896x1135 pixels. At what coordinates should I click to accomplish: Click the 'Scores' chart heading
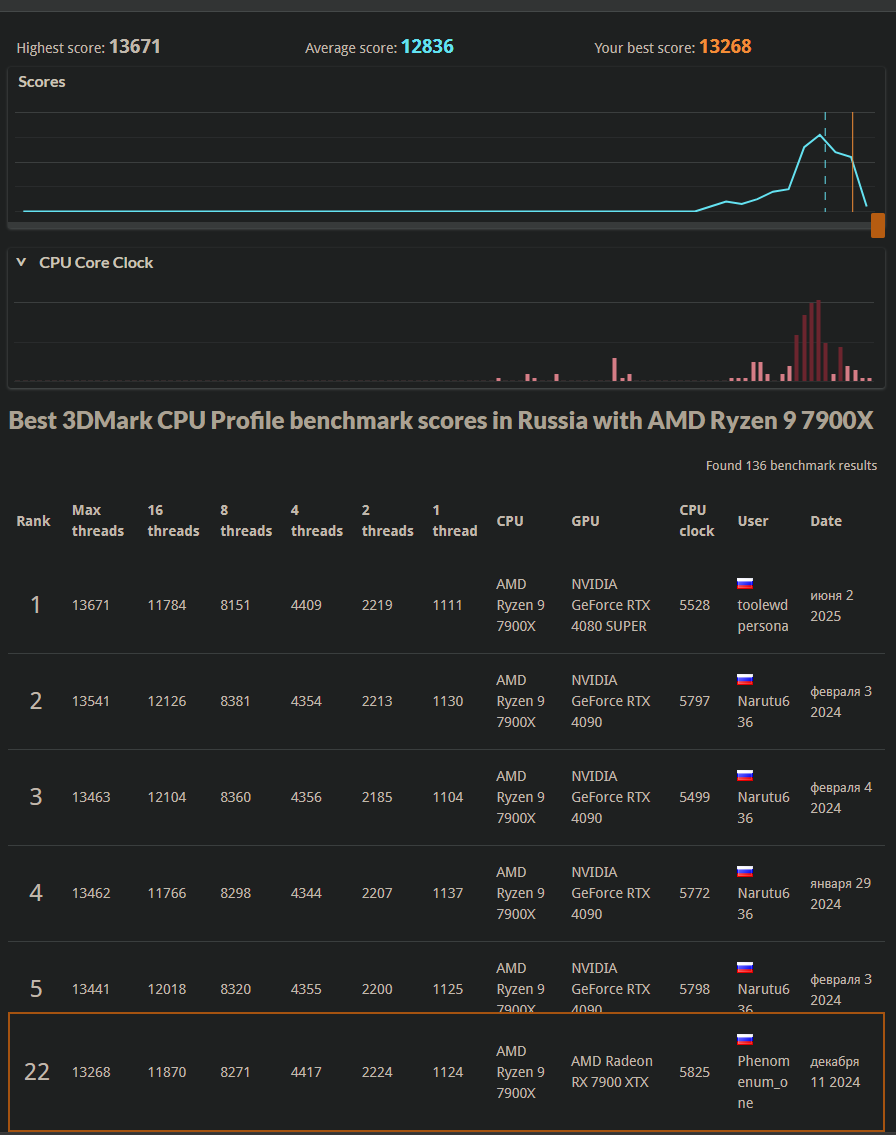[x=41, y=82]
